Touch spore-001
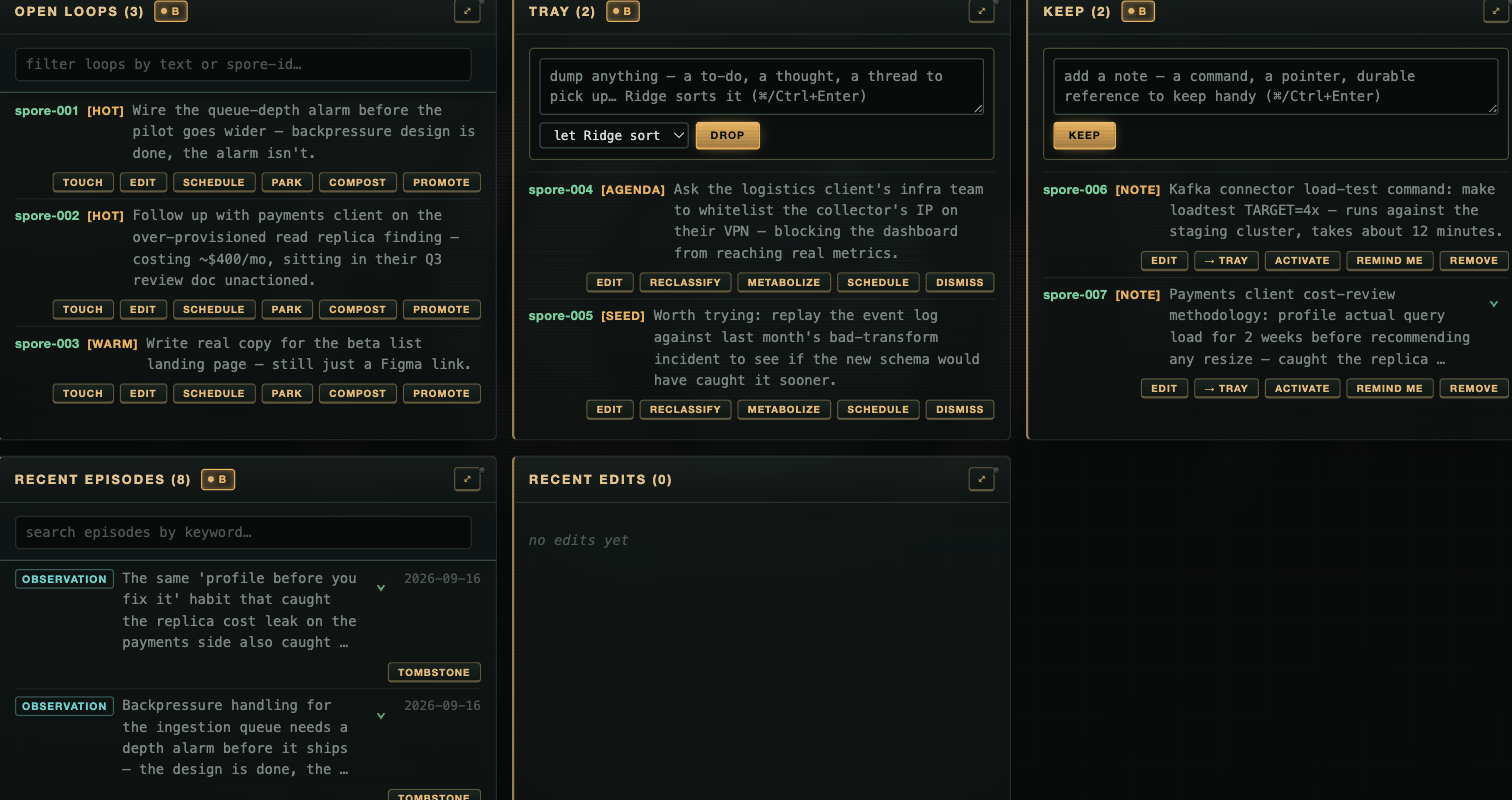 click(x=83, y=182)
